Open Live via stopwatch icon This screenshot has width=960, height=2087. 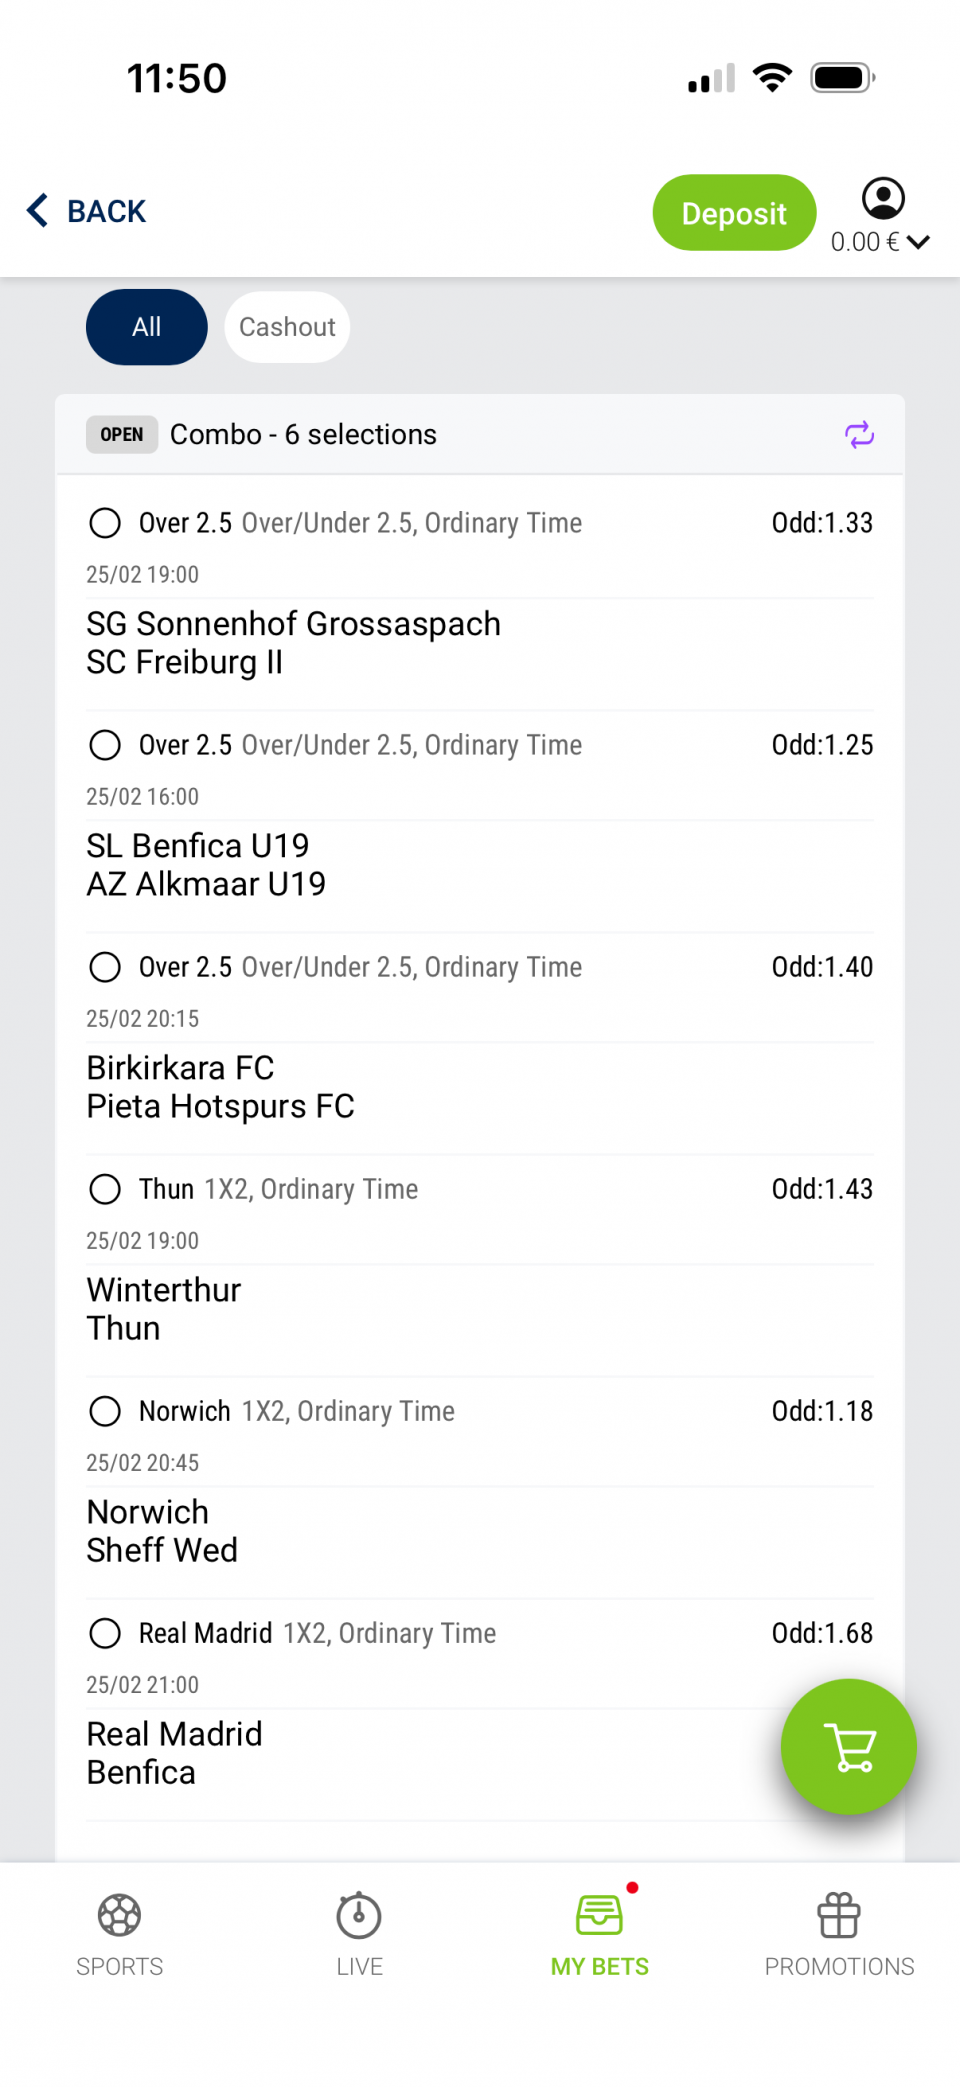(359, 1916)
